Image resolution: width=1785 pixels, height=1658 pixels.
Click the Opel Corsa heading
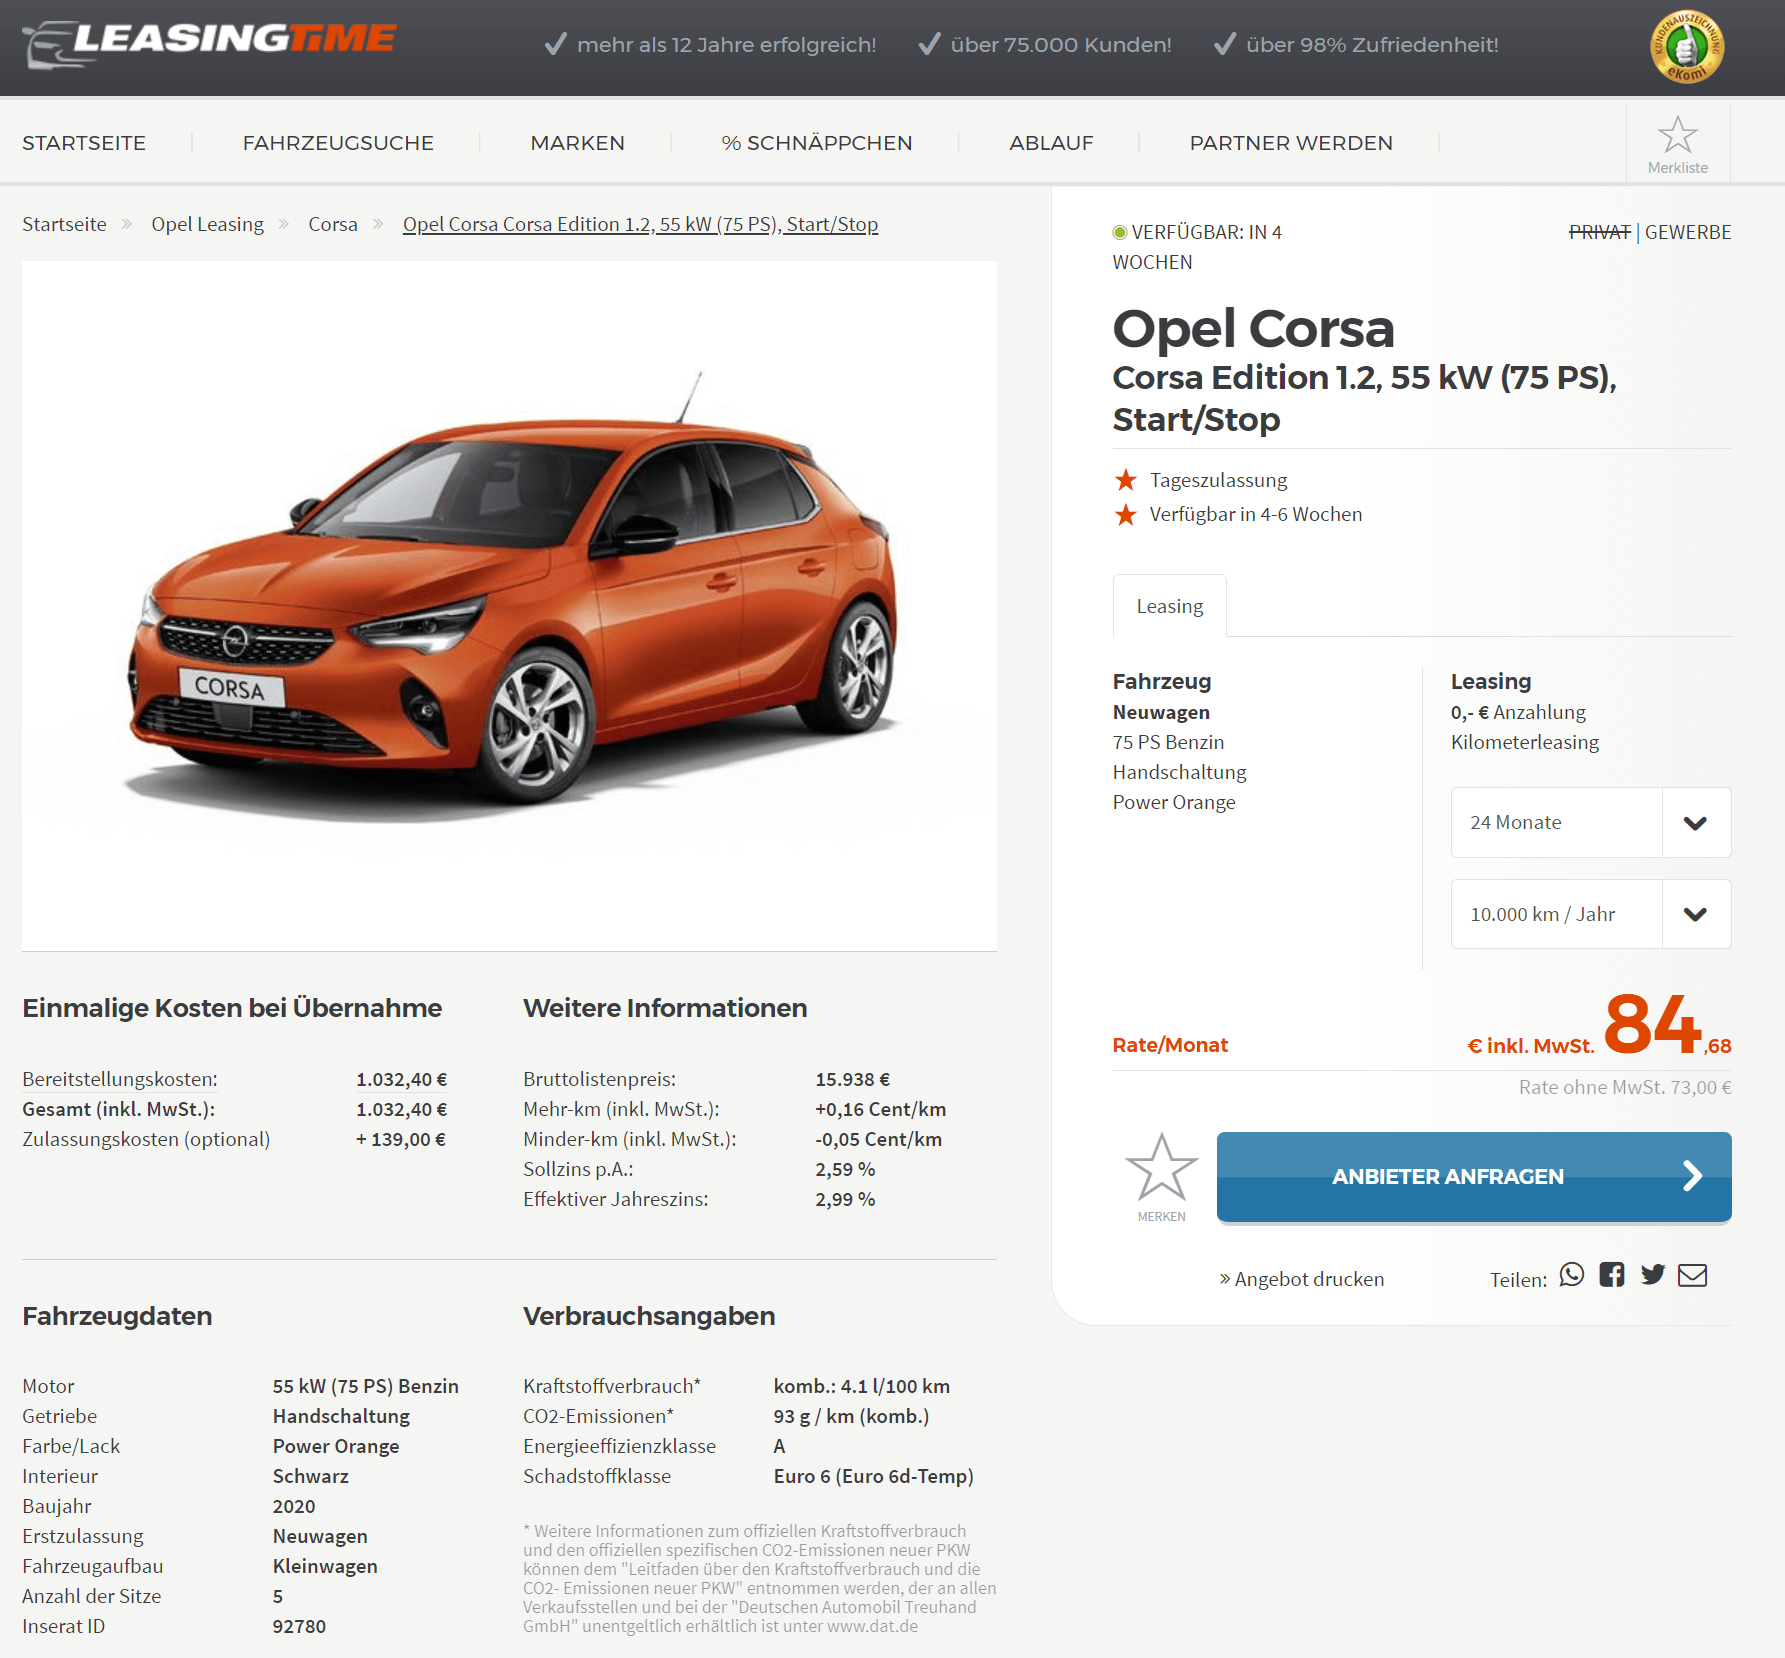1253,328
